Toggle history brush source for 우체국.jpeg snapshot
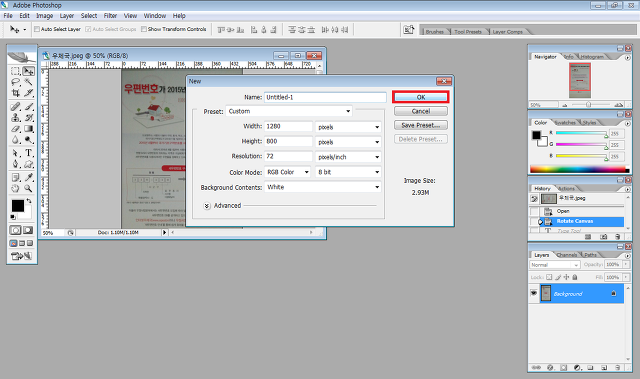The image size is (640, 379). click(534, 199)
